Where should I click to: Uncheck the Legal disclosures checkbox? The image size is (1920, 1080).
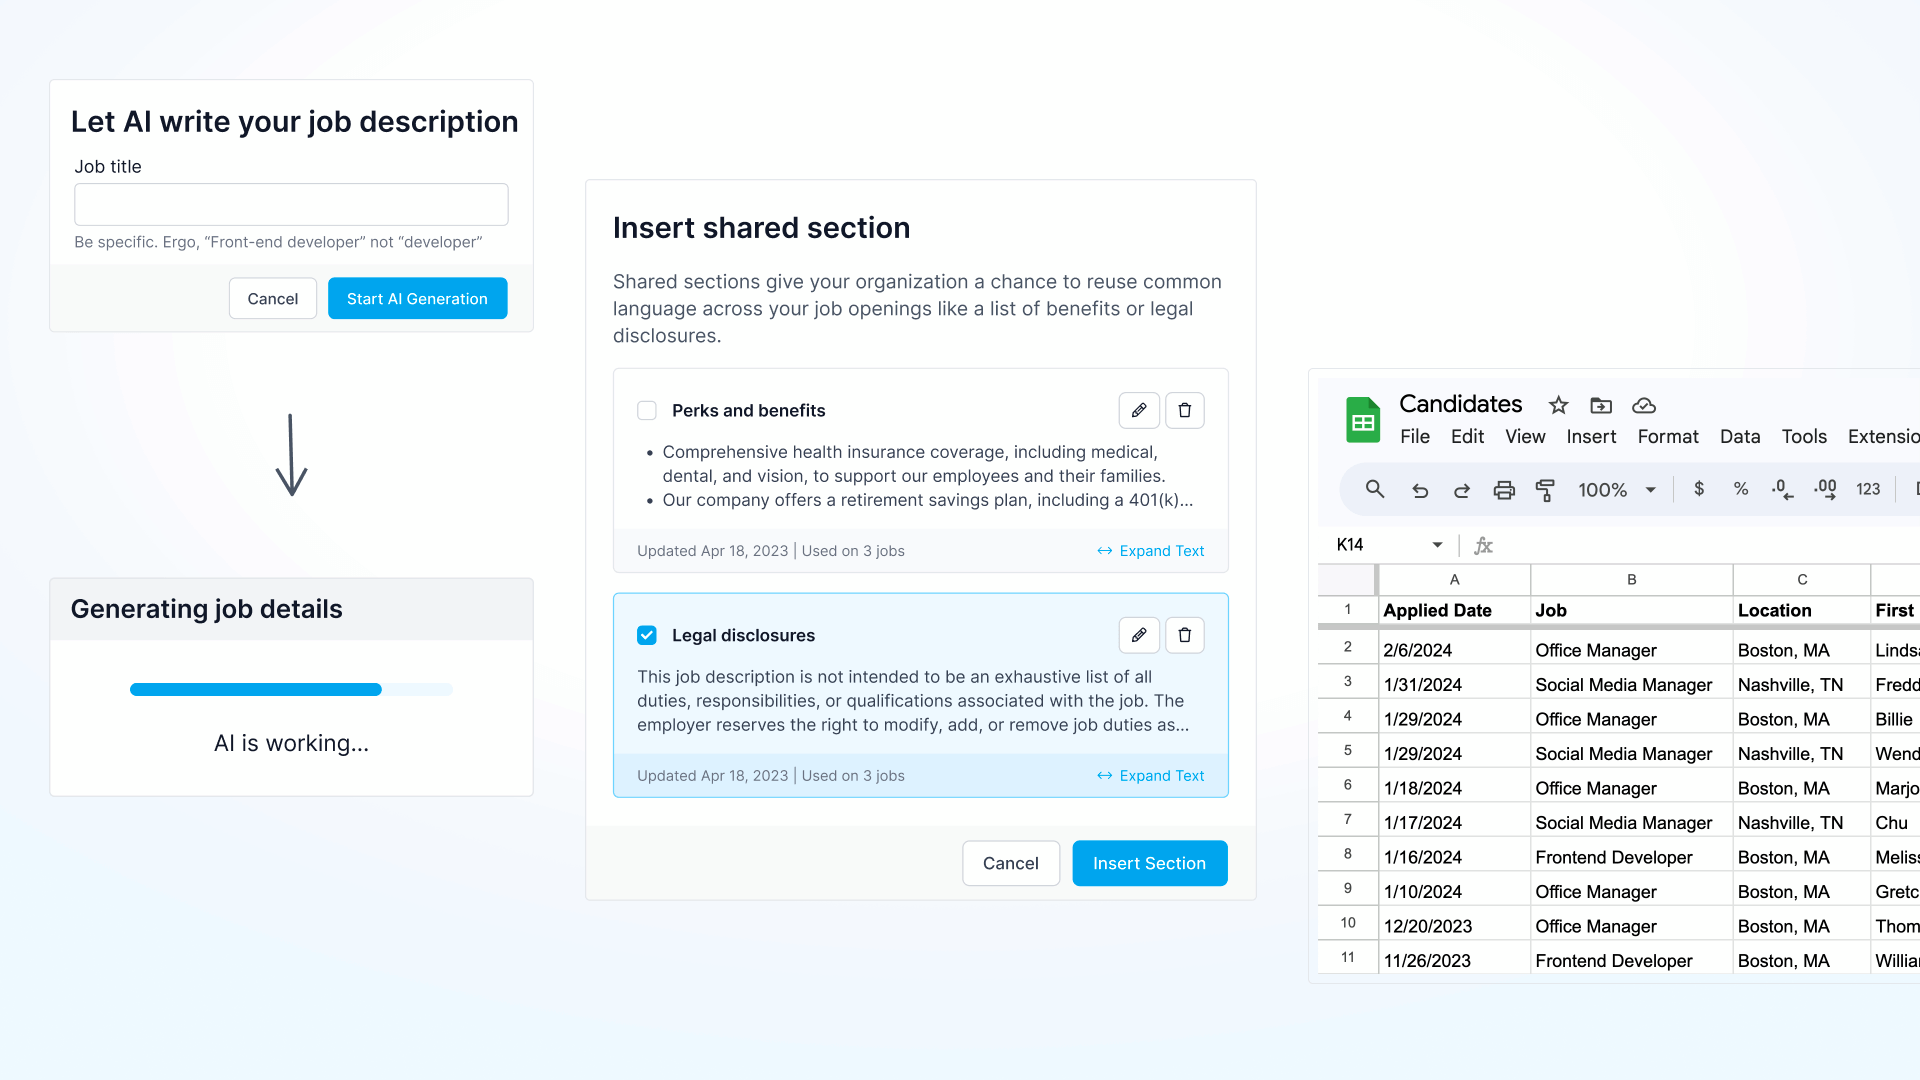click(647, 635)
